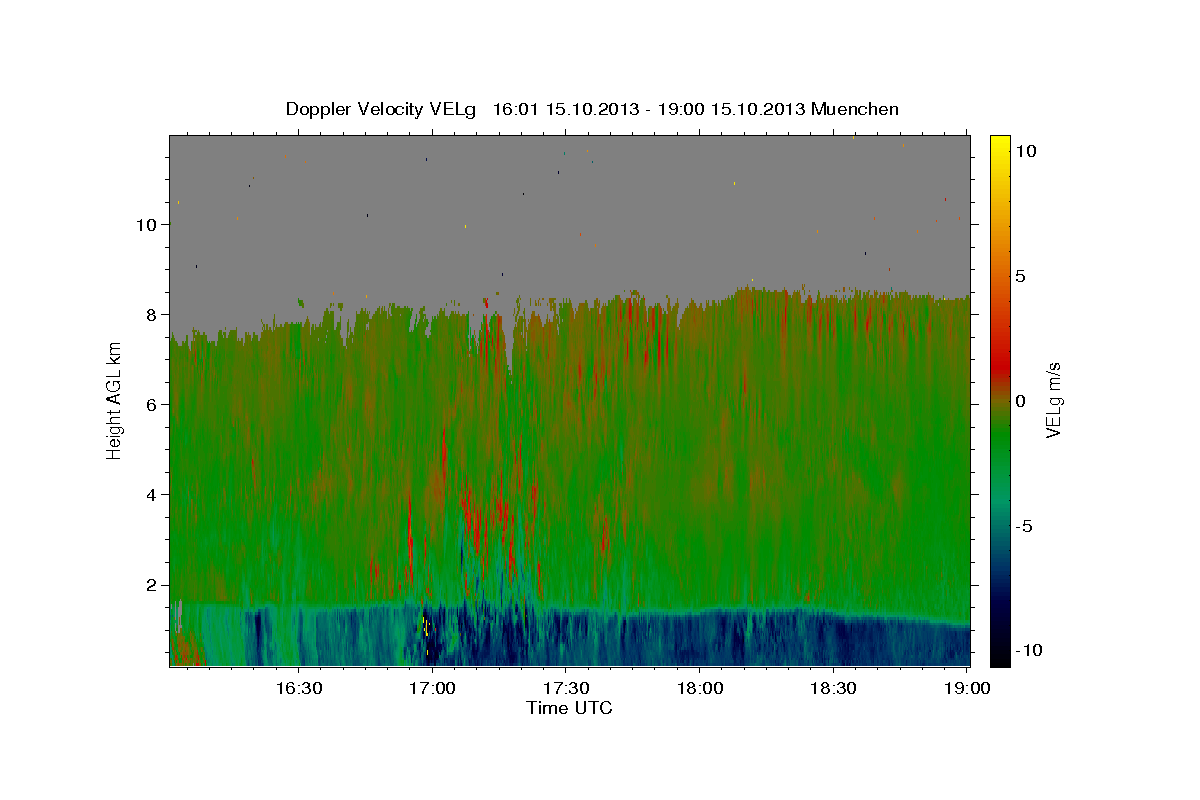Screen dimensions: 1200x800
Task: Click the colorbar value -5 label
Action: click(1023, 526)
